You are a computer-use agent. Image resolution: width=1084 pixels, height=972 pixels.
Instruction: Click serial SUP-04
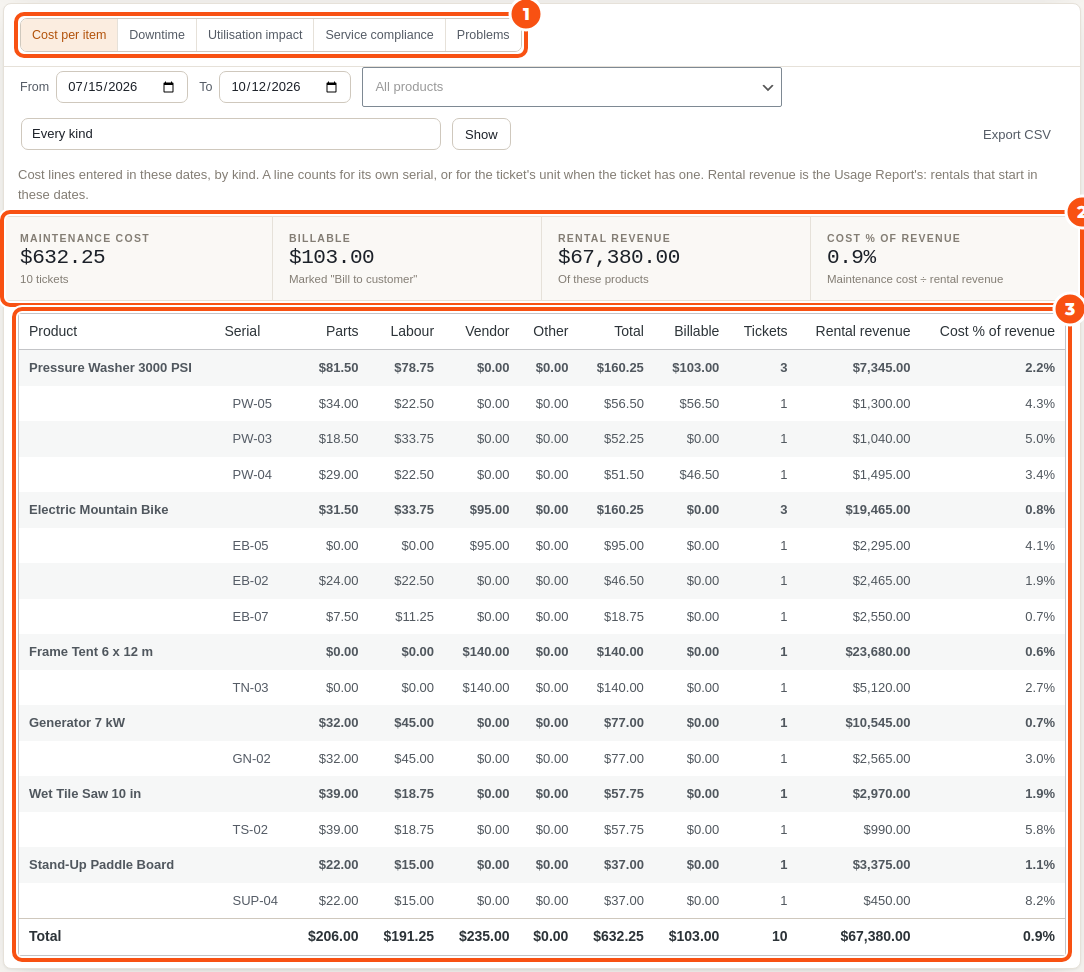coord(255,901)
